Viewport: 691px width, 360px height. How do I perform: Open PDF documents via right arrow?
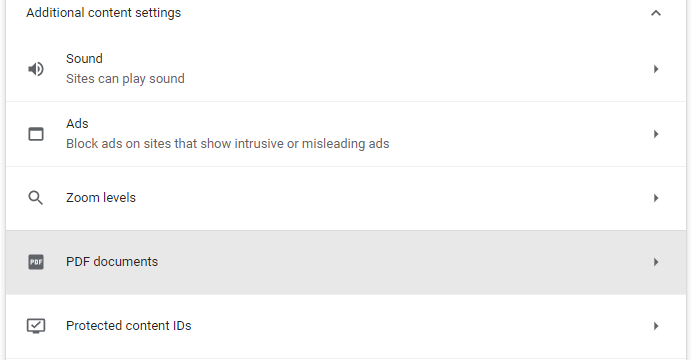656,262
